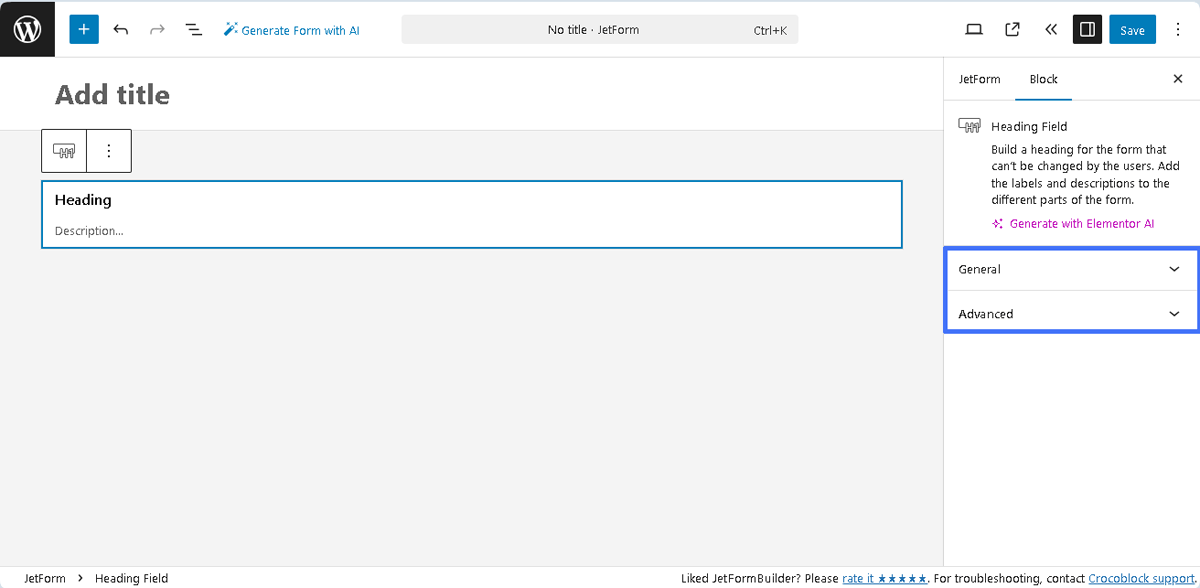
Task: Switch the preview device view
Action: tap(974, 30)
